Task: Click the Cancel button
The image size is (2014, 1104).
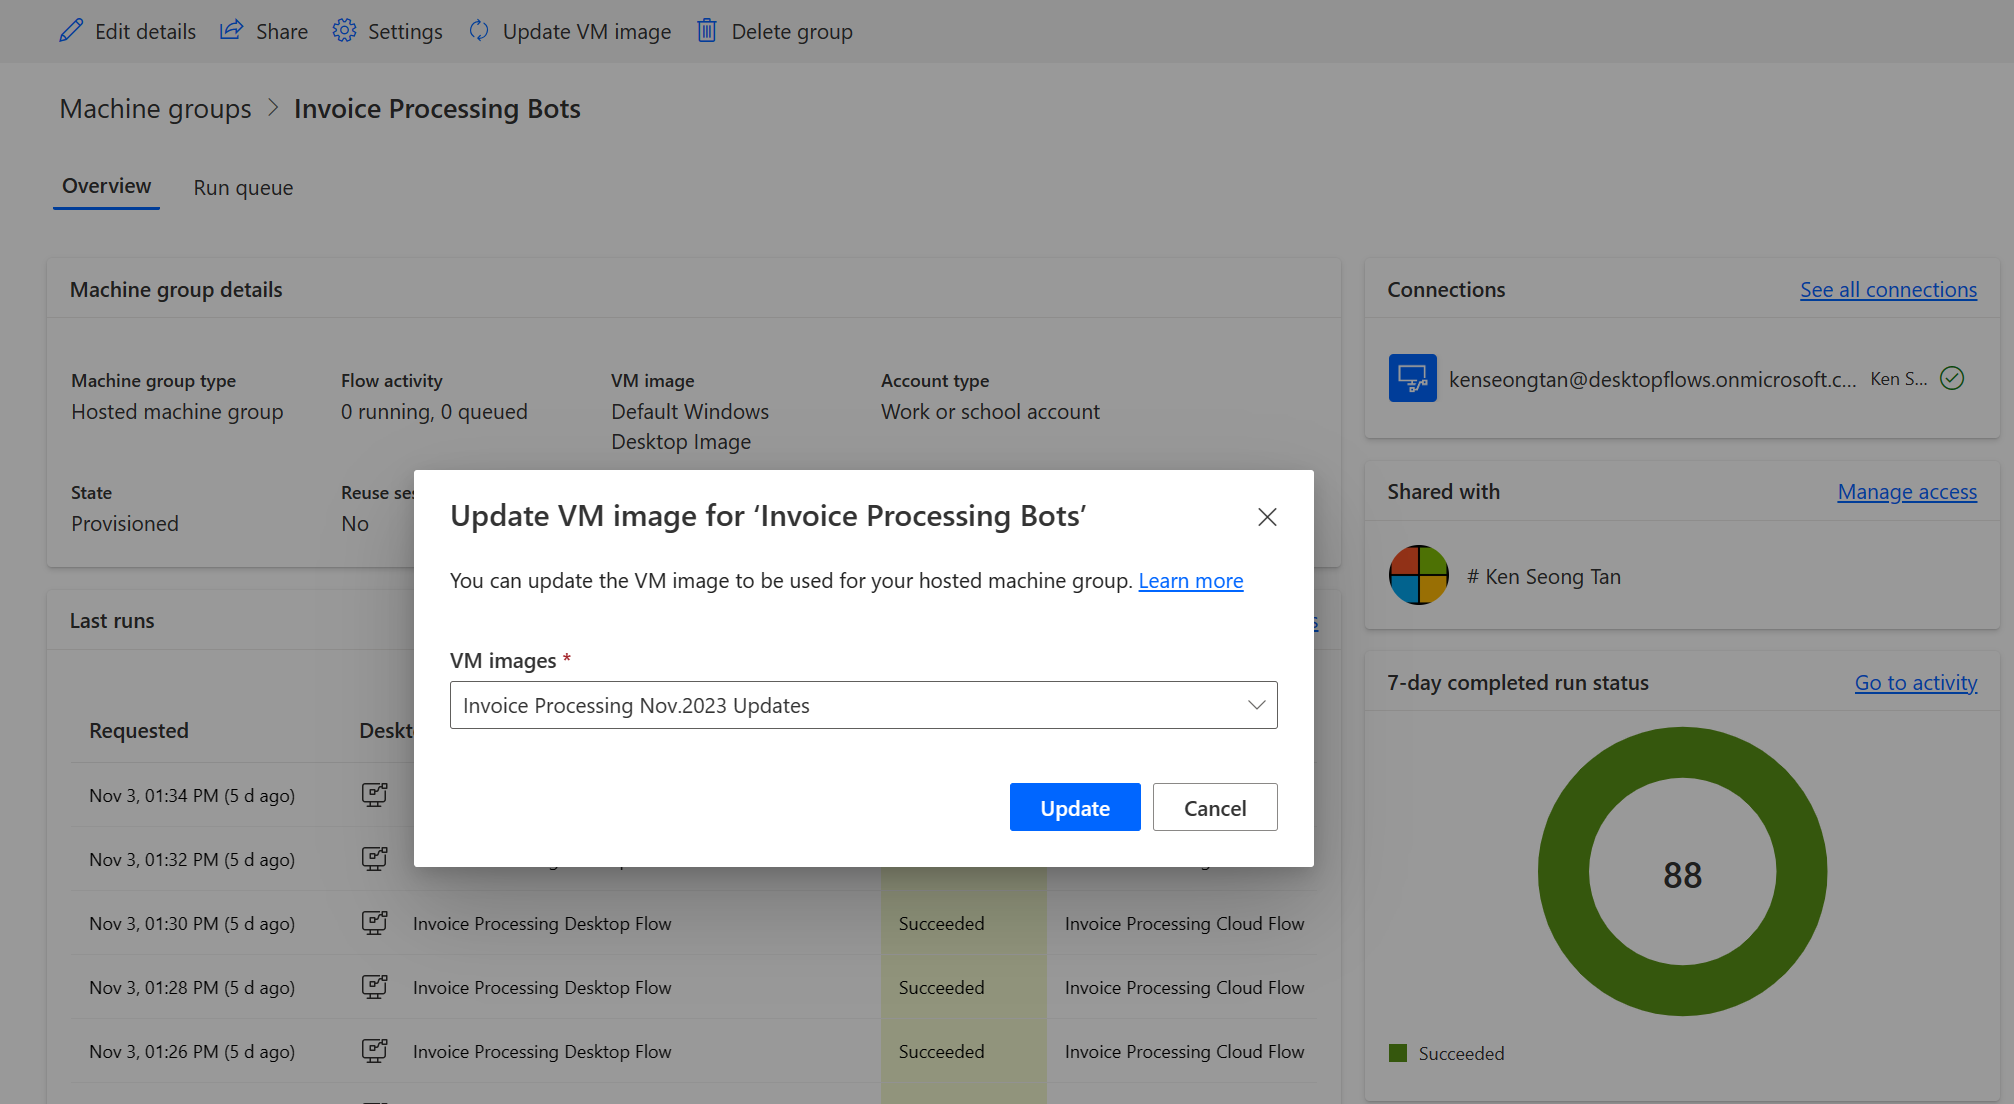Action: click(x=1214, y=808)
